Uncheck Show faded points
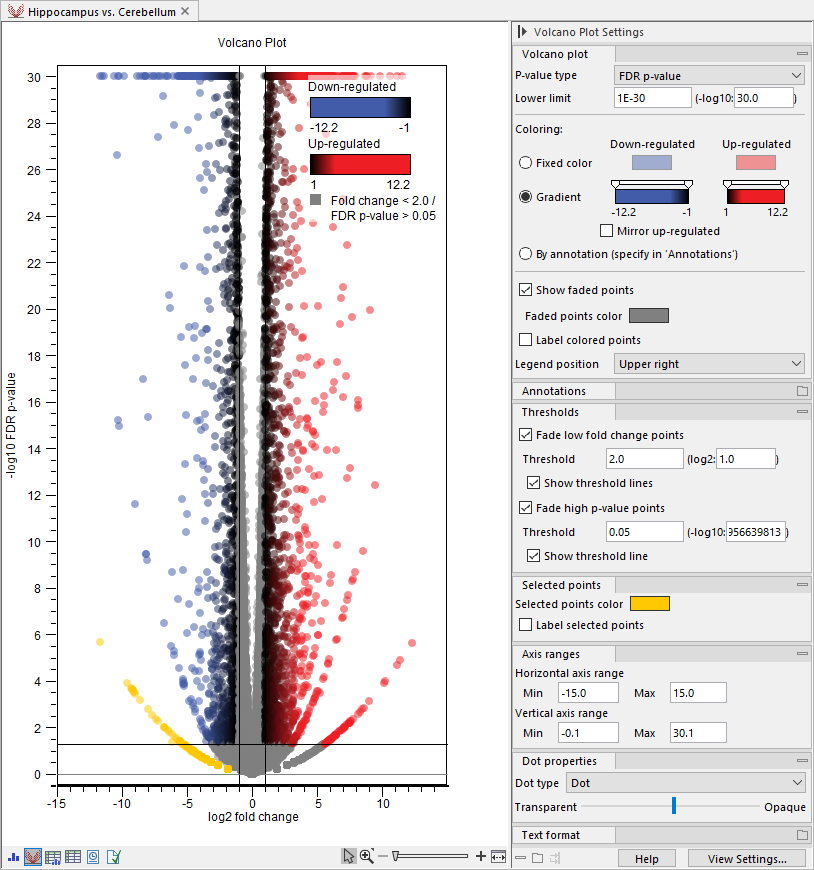814x870 pixels. (x=526, y=292)
